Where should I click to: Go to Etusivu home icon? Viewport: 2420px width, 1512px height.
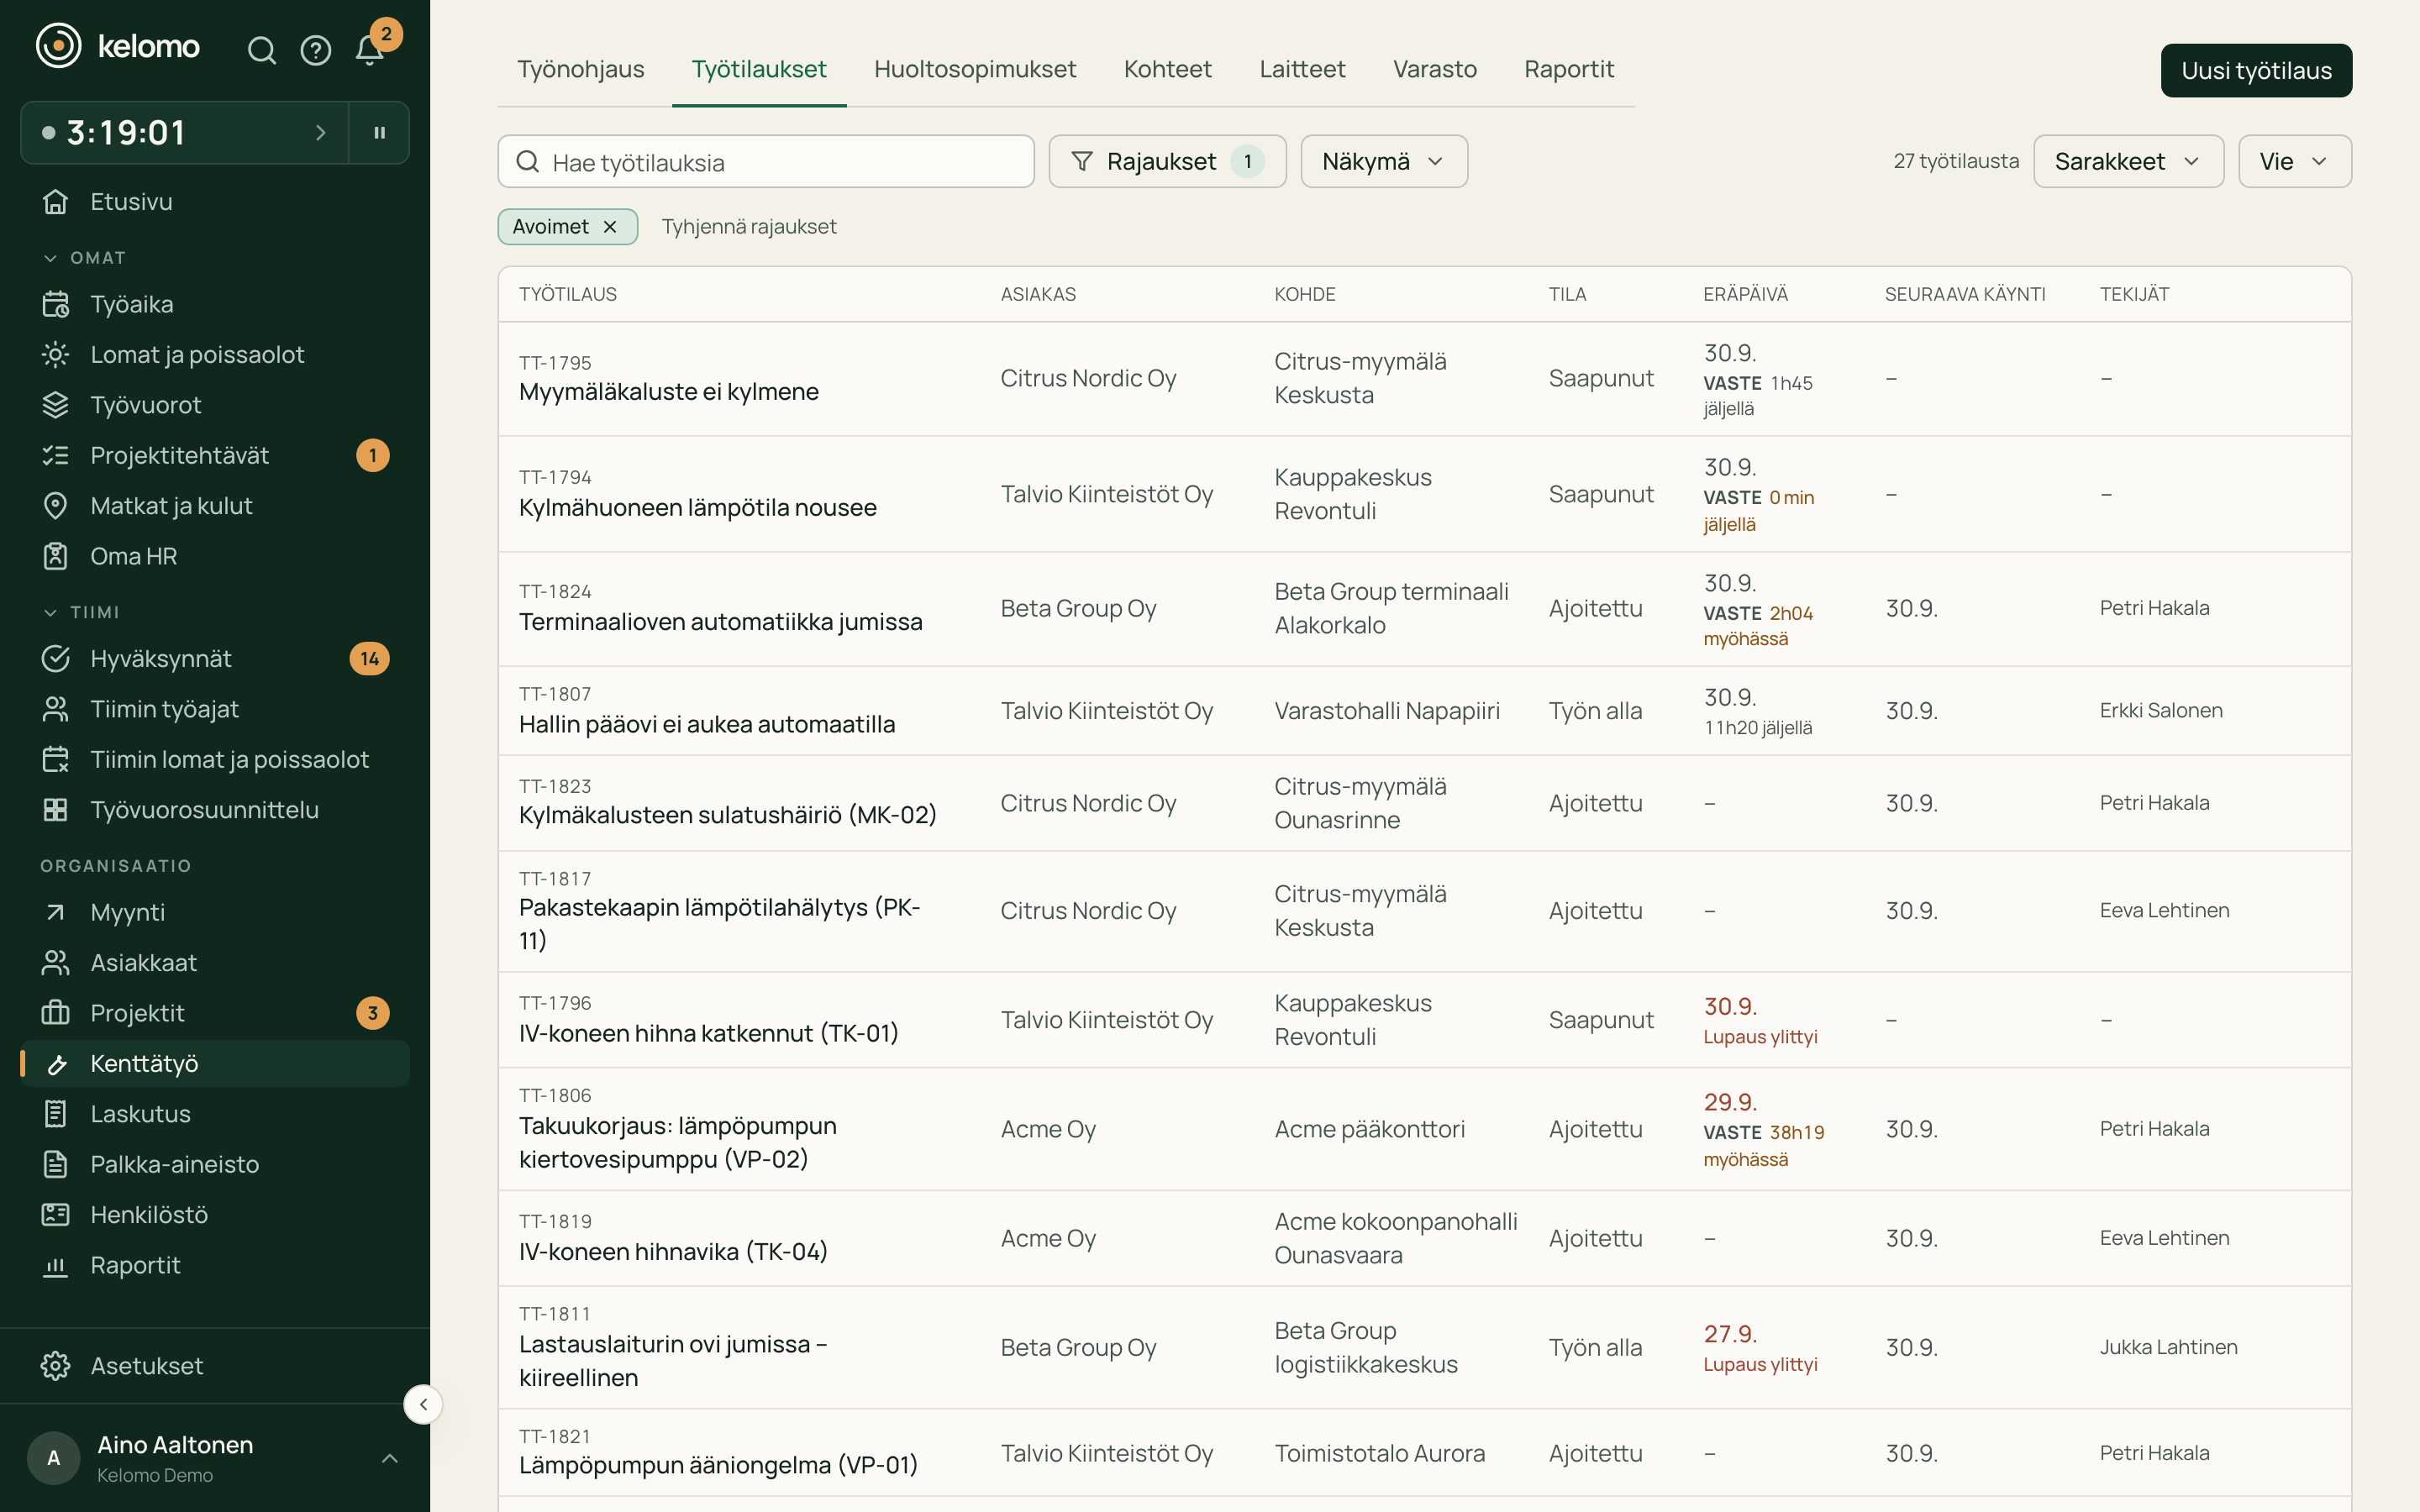55,201
